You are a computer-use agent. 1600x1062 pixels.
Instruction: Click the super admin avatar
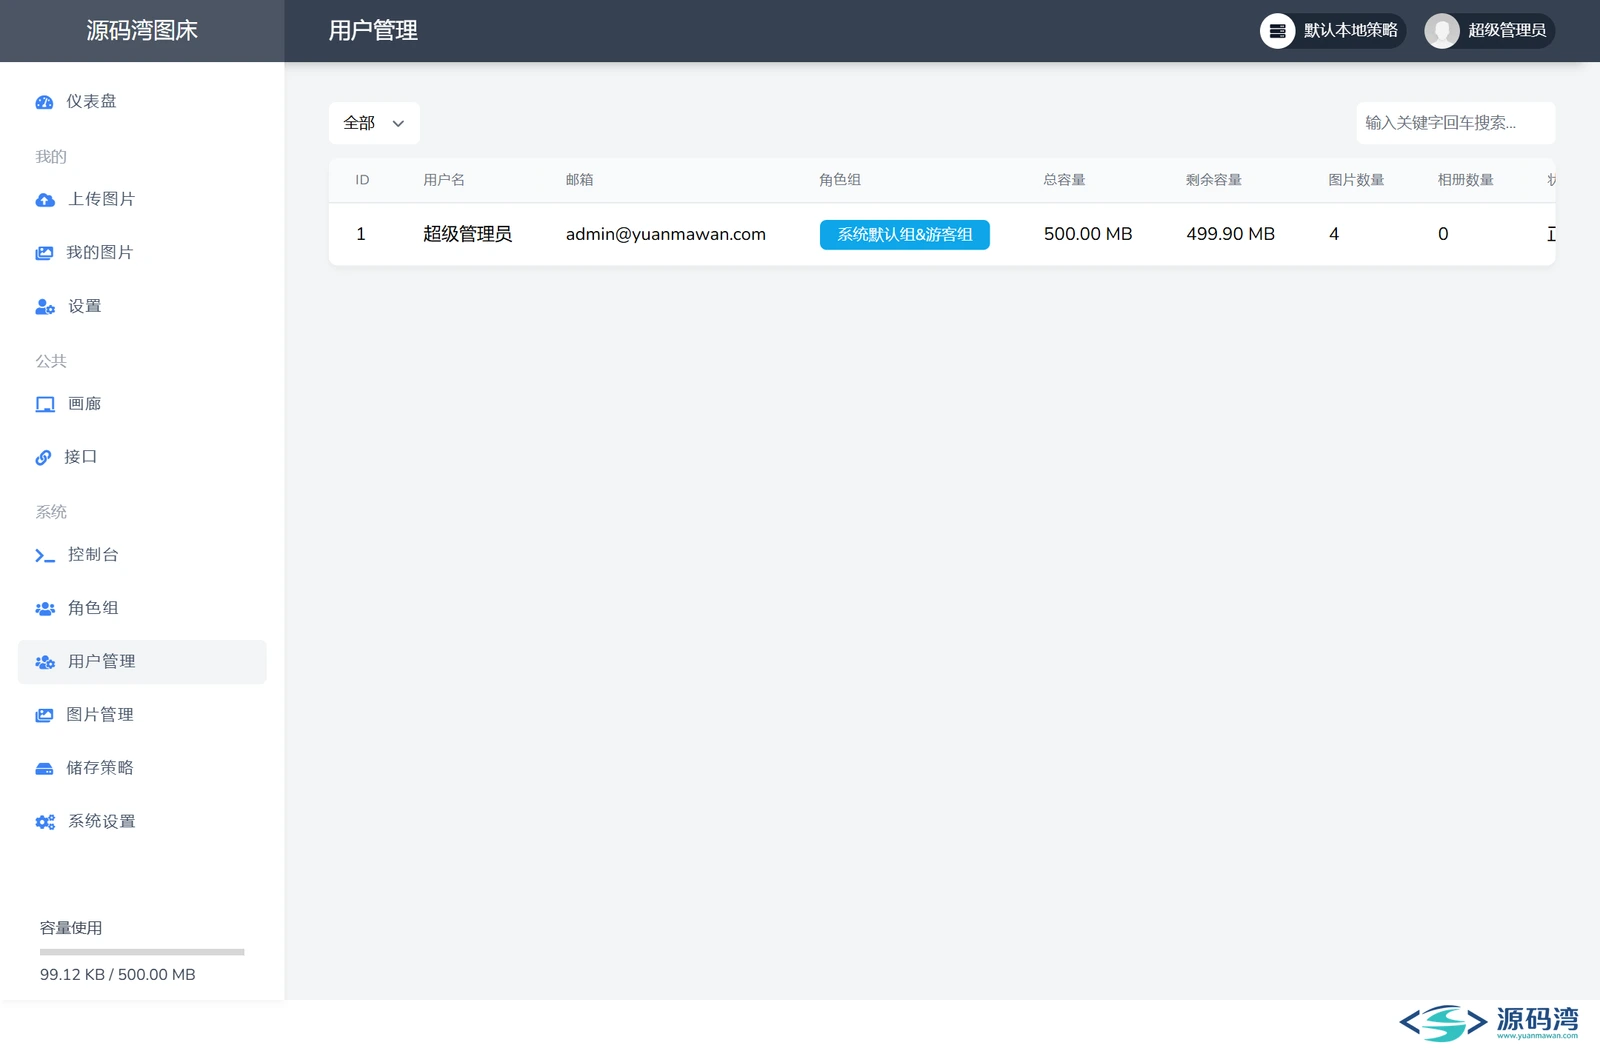click(1442, 31)
